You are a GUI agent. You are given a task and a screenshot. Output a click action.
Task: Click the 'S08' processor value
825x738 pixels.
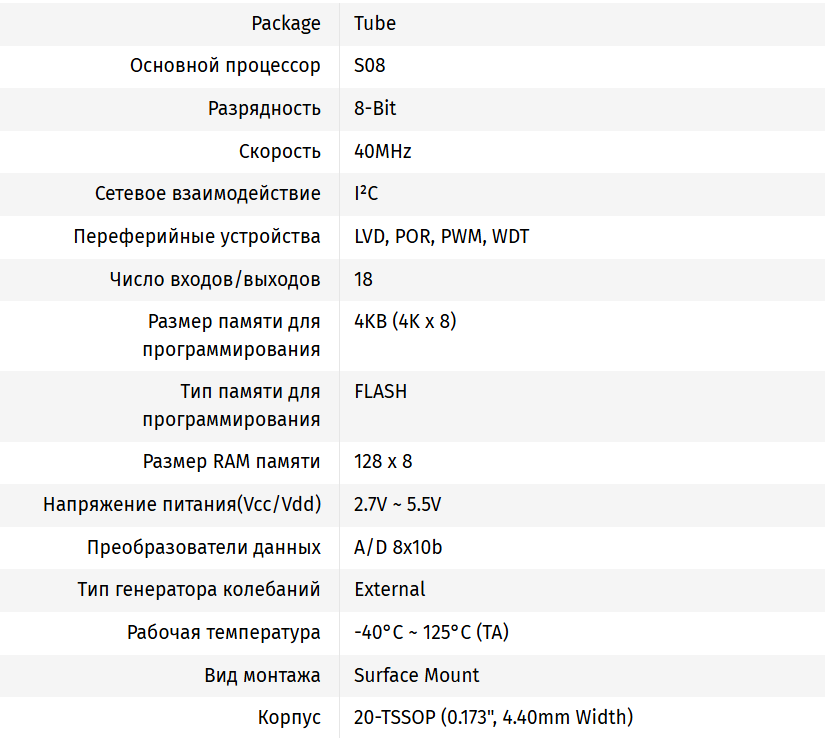pos(369,66)
